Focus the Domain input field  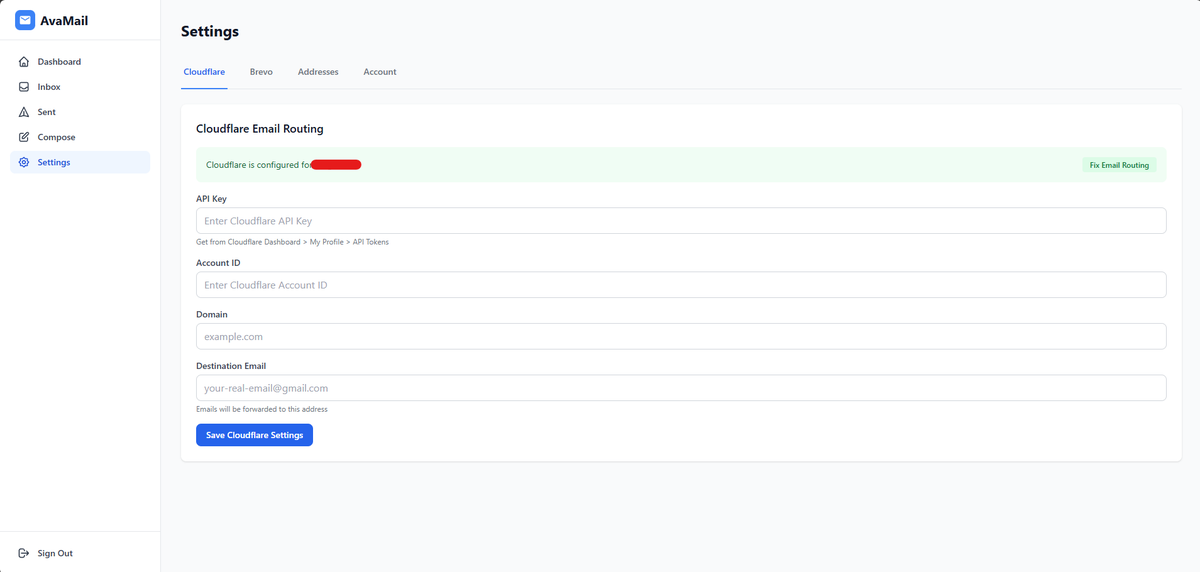pos(681,337)
